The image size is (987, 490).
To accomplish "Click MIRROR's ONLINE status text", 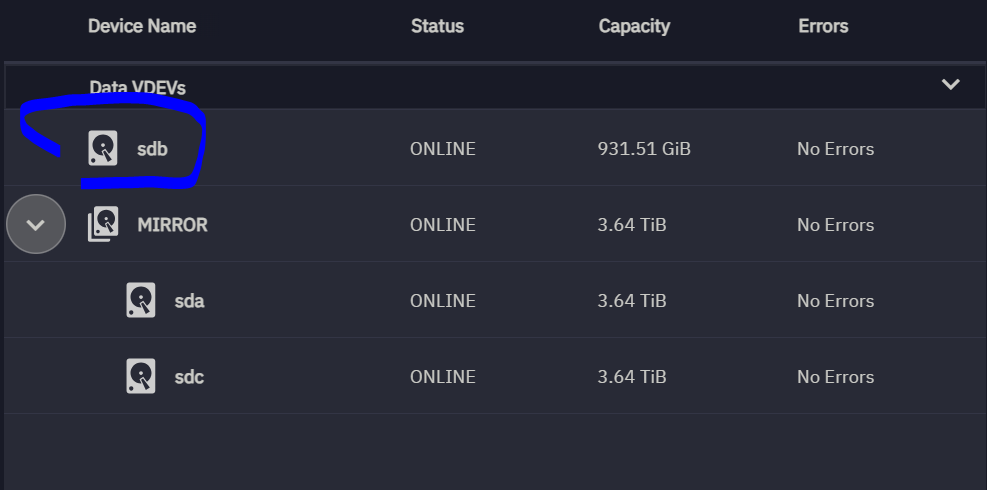I will tap(443, 225).
